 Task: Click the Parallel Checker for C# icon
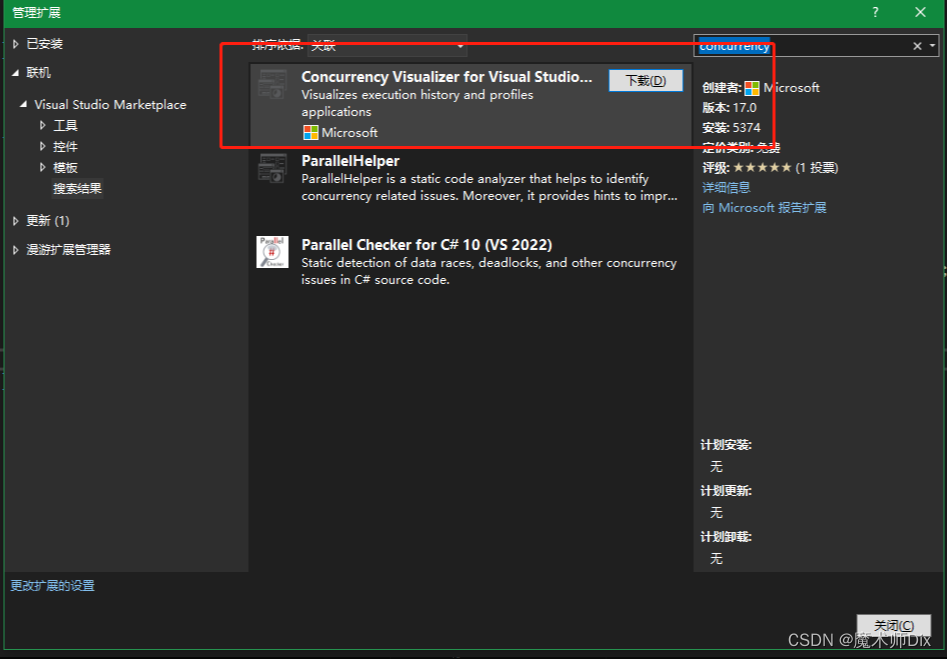coord(272,252)
